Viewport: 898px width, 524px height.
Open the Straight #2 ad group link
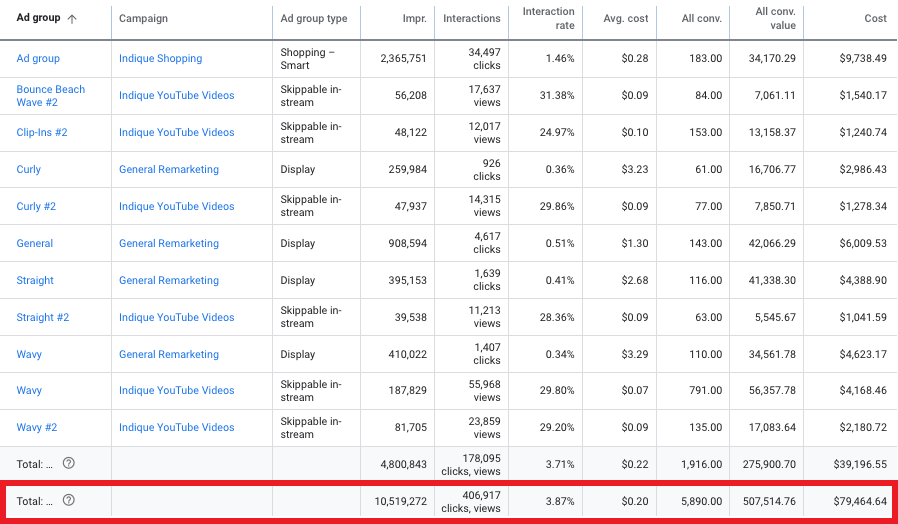click(43, 317)
